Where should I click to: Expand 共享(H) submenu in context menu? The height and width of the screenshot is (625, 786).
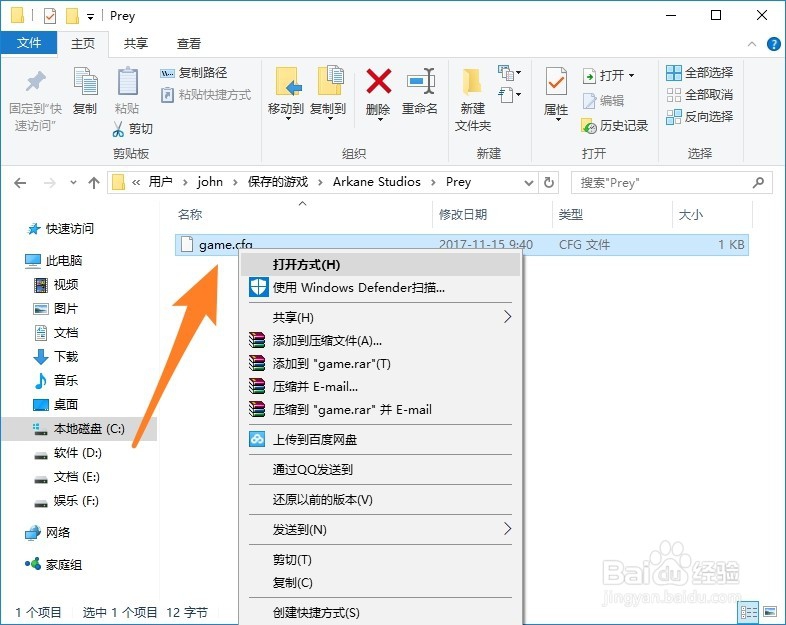pos(380,317)
